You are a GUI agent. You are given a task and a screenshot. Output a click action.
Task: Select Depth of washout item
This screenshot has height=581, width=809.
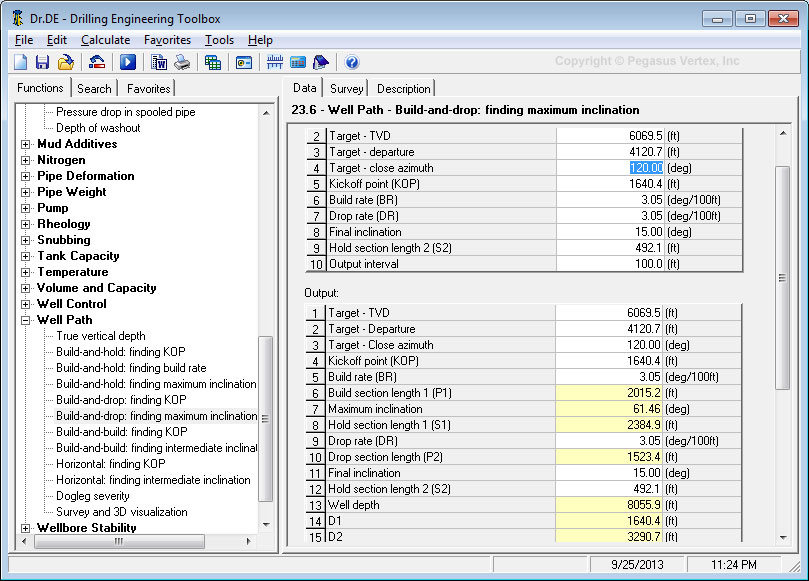(98, 128)
